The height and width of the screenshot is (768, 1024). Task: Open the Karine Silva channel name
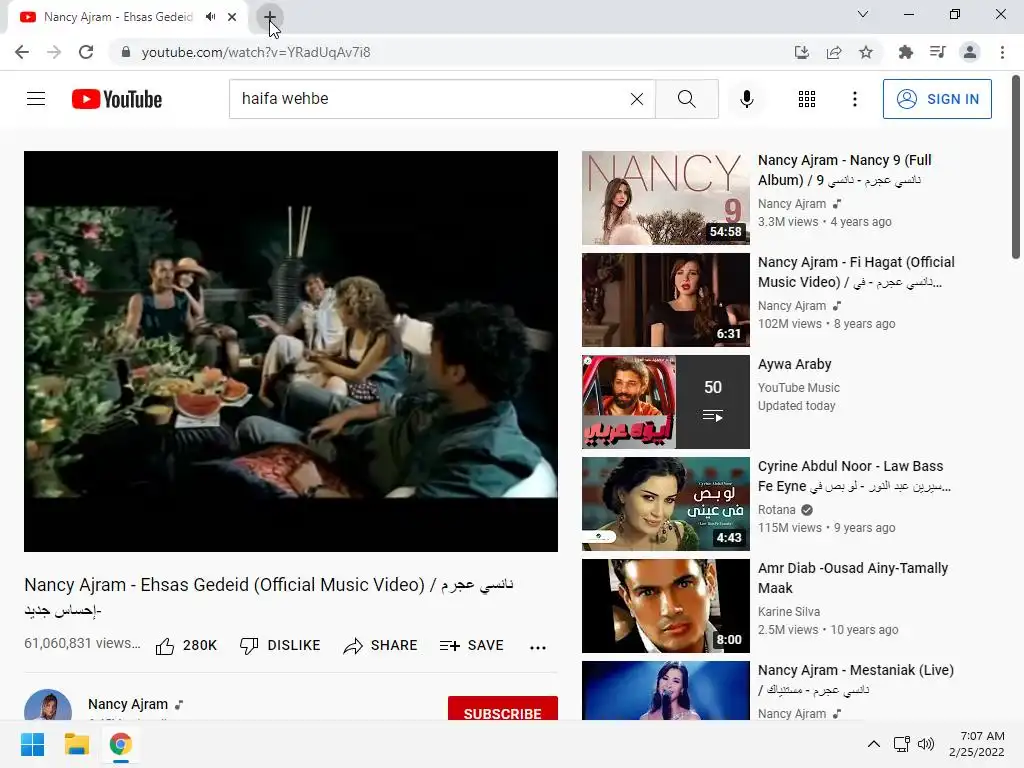[x=789, y=612]
